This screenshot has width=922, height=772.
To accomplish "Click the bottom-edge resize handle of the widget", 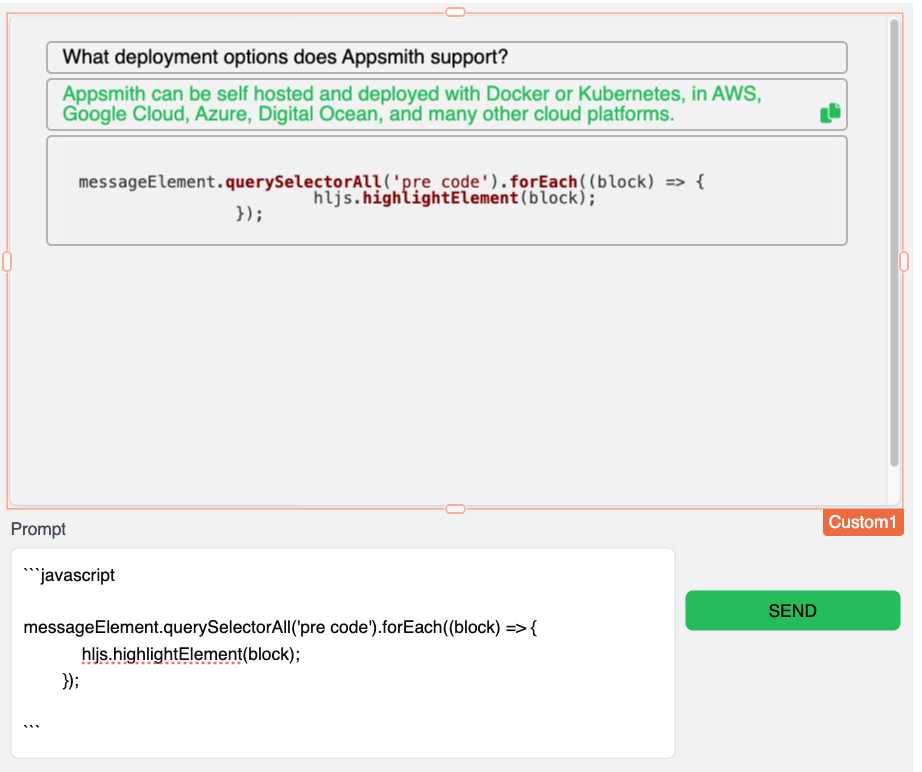I will (455, 509).
